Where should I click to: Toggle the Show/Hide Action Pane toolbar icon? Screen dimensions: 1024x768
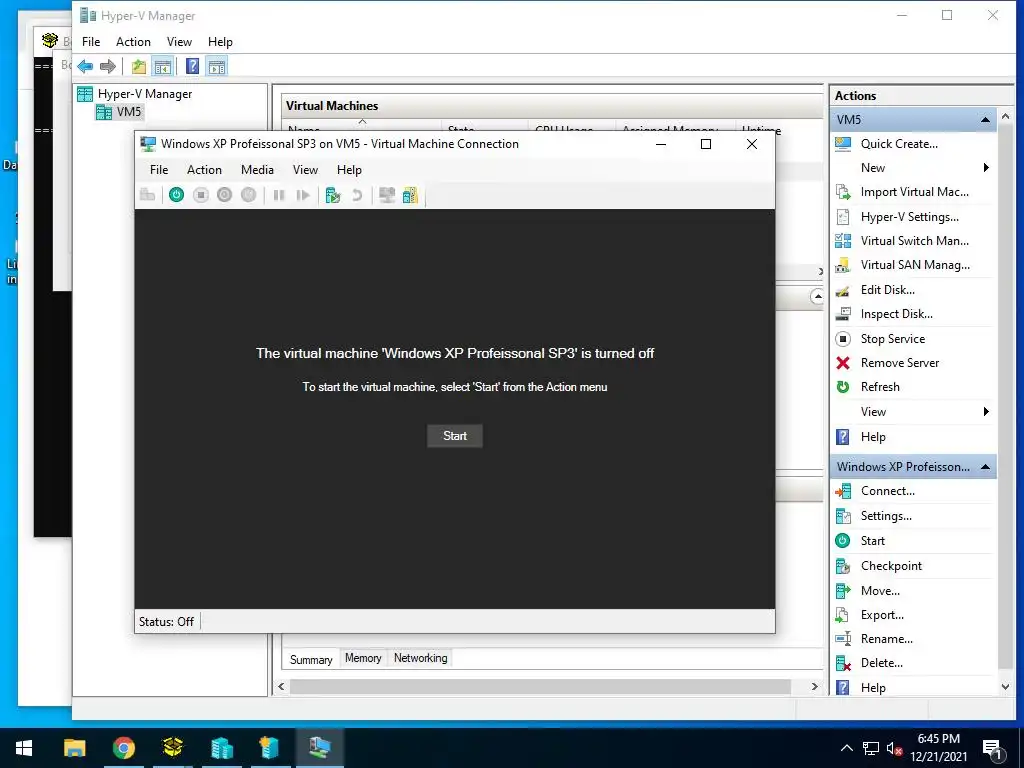pos(217,66)
